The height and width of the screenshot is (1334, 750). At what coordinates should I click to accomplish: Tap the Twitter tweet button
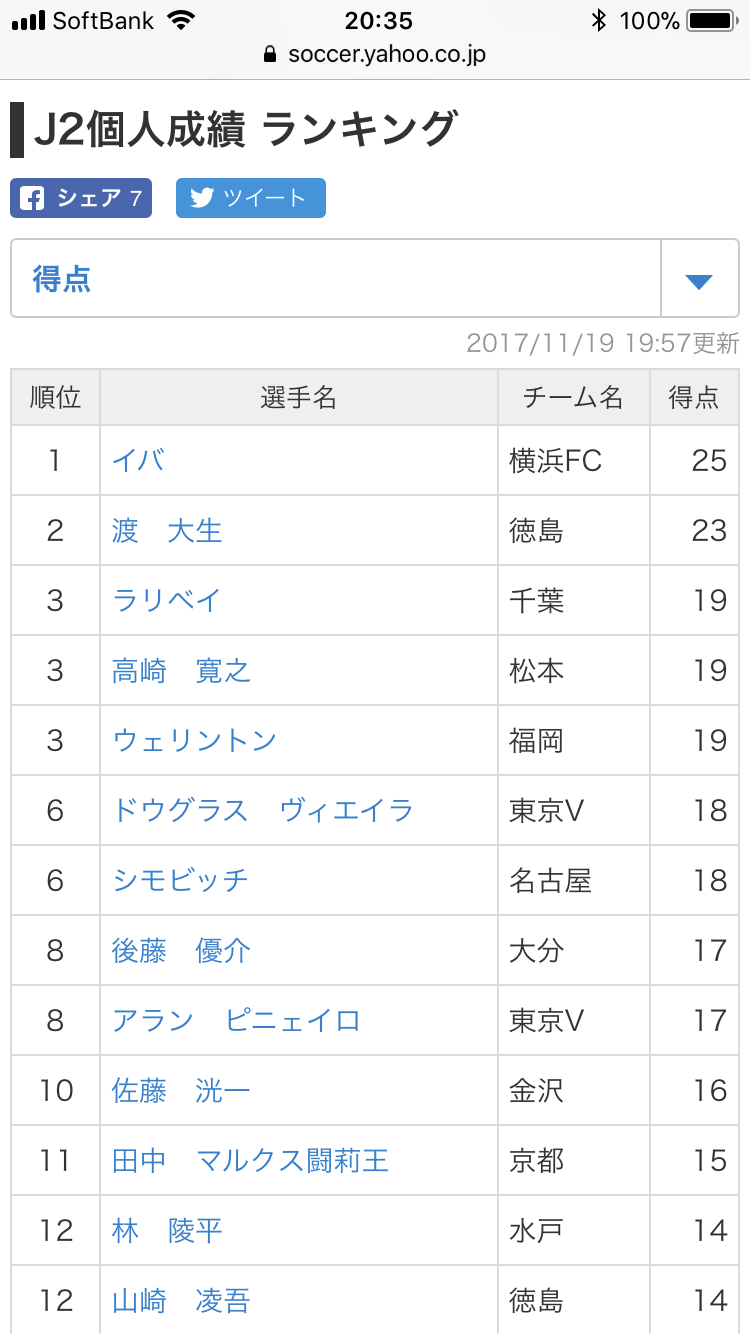250,198
